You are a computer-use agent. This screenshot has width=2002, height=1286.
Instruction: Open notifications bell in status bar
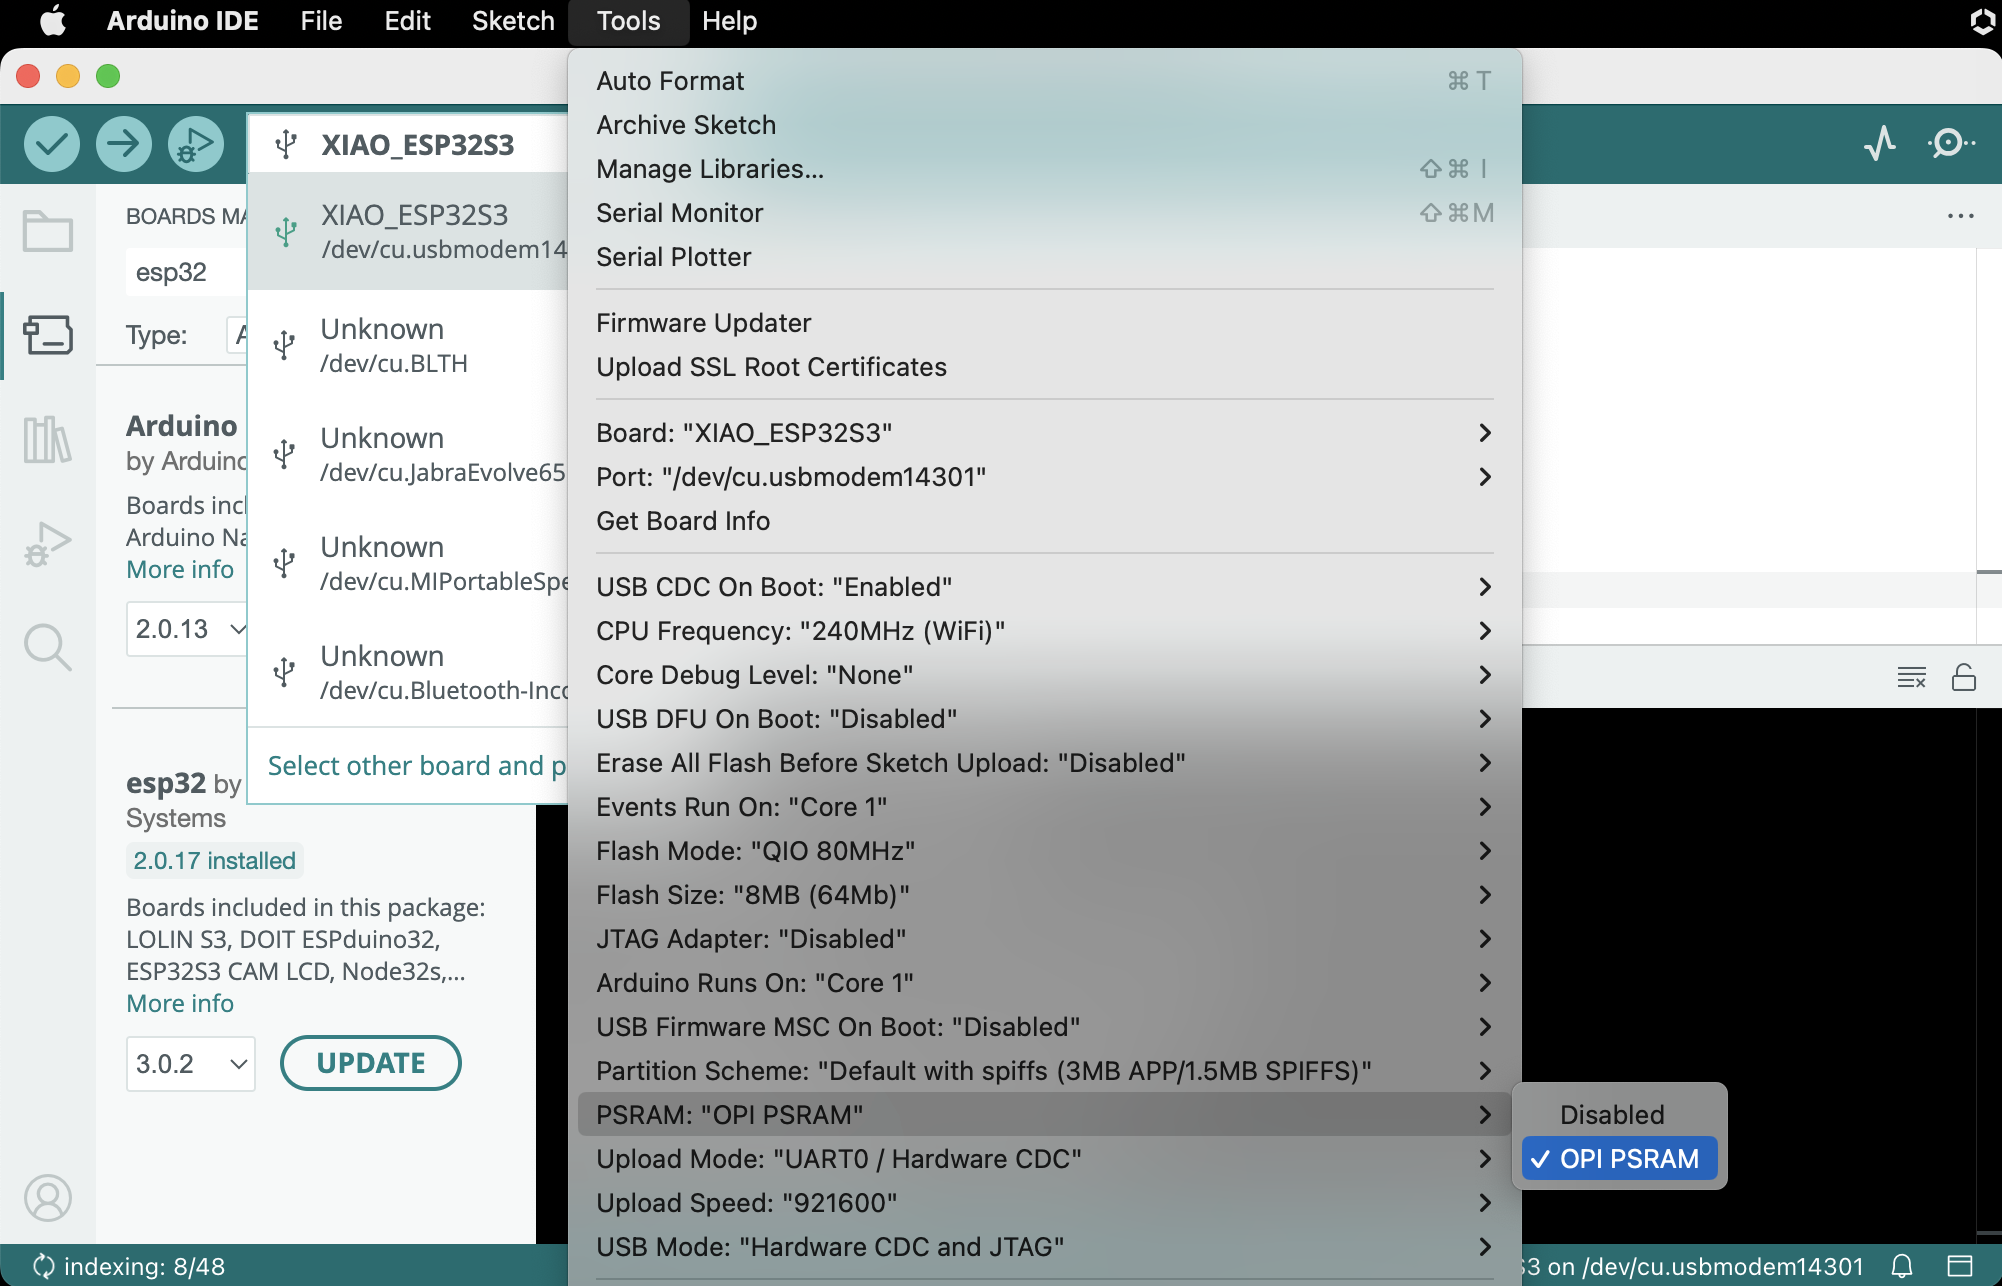(x=1902, y=1266)
